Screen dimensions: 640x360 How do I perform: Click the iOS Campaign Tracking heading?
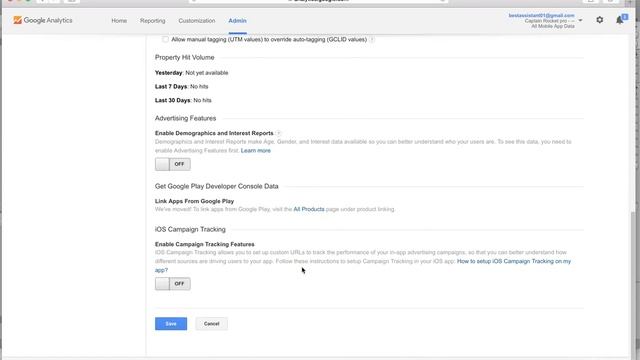tap(190, 229)
